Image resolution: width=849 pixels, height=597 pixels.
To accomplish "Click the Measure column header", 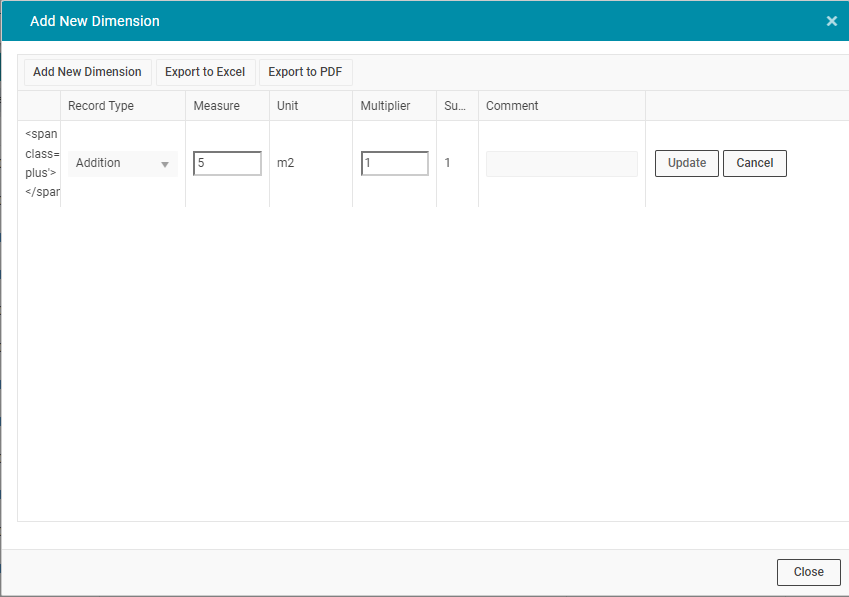I will [216, 106].
